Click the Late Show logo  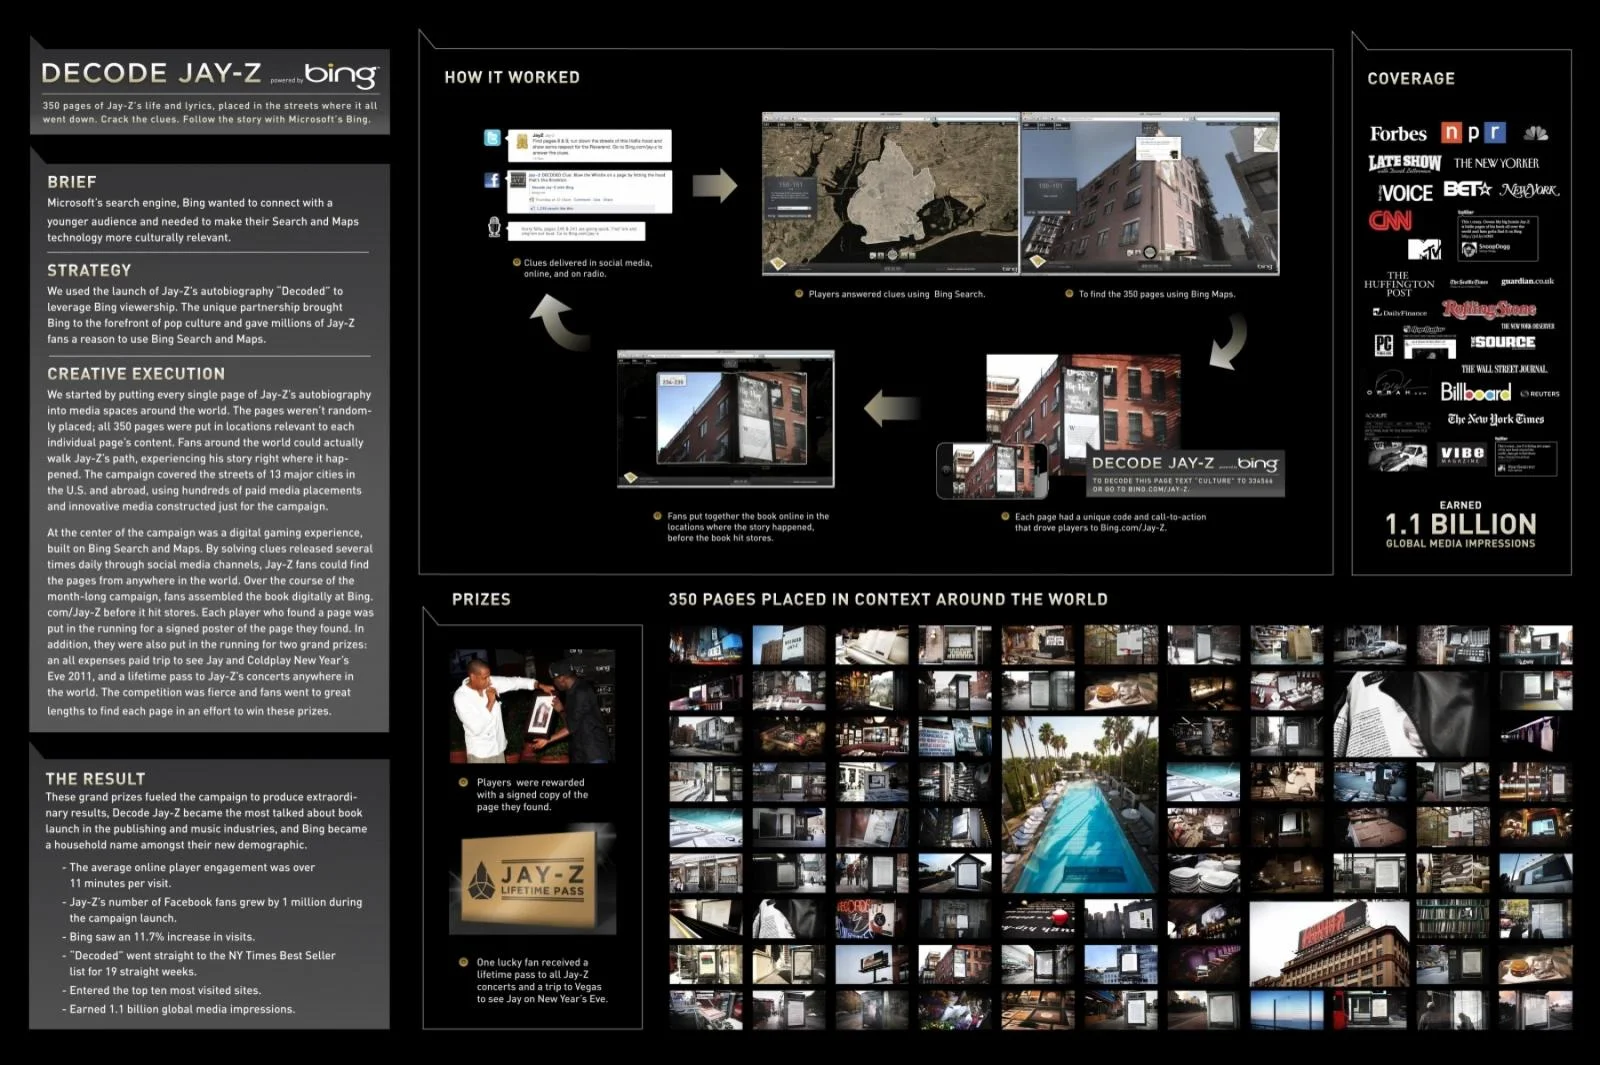[1404, 163]
